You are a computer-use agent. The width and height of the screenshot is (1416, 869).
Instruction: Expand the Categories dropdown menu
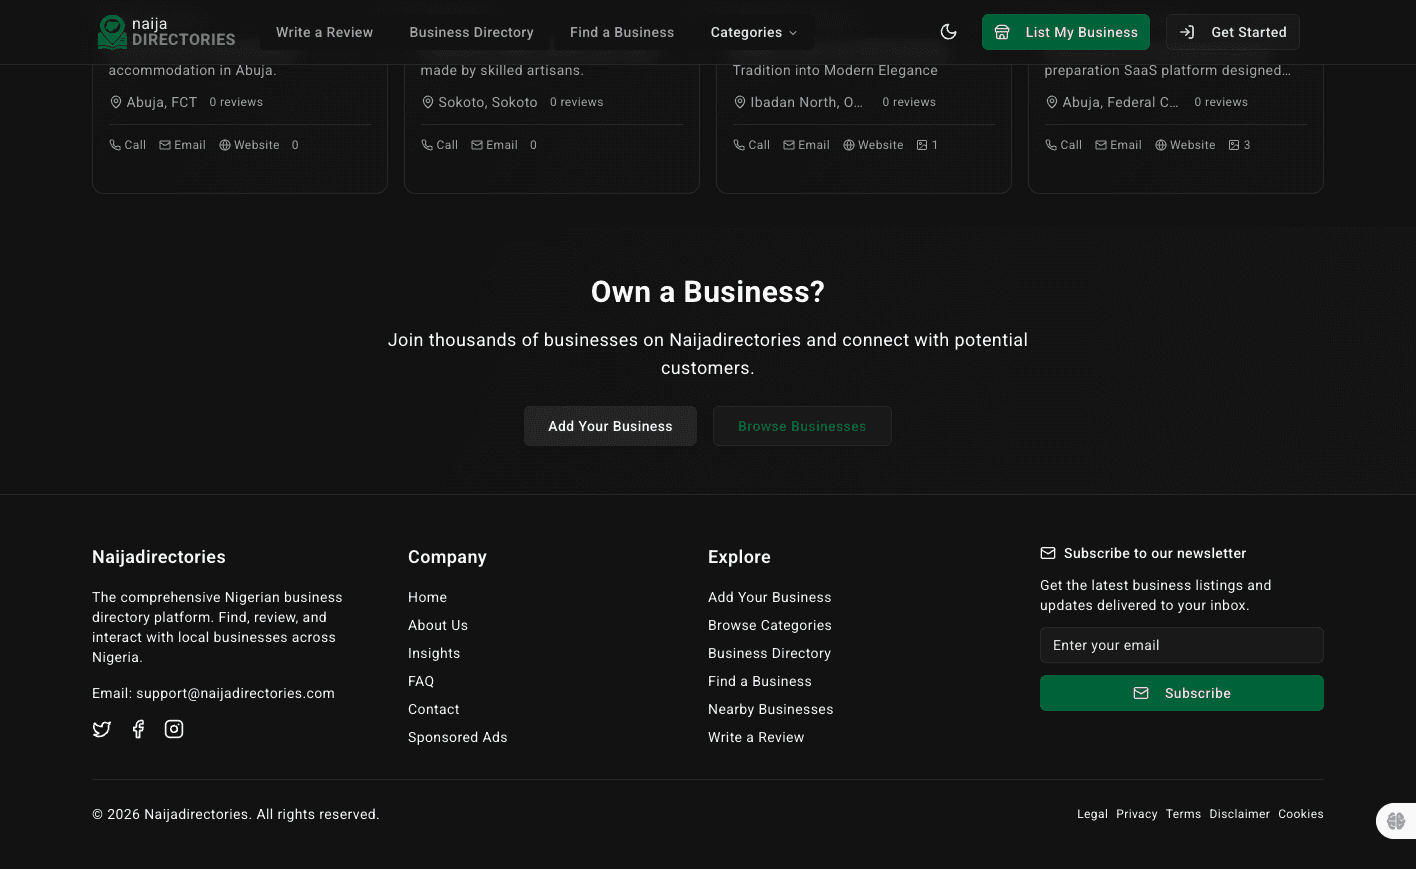click(x=754, y=32)
